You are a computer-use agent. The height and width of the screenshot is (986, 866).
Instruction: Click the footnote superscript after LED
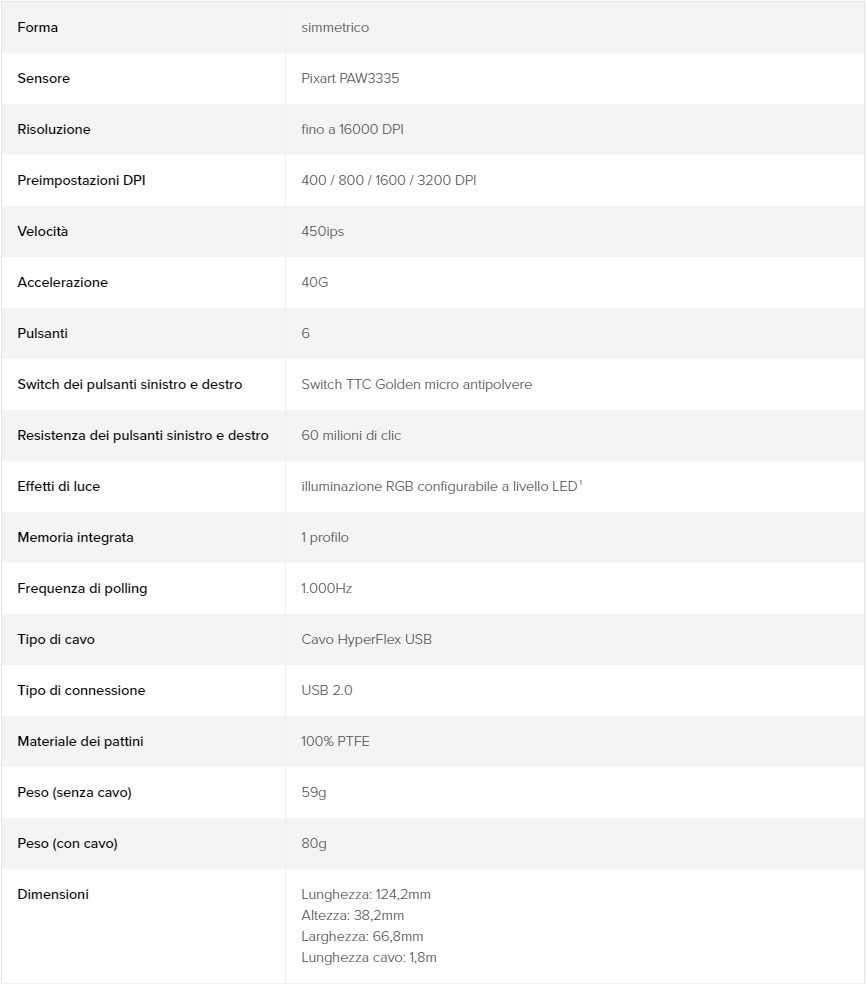pos(581,482)
